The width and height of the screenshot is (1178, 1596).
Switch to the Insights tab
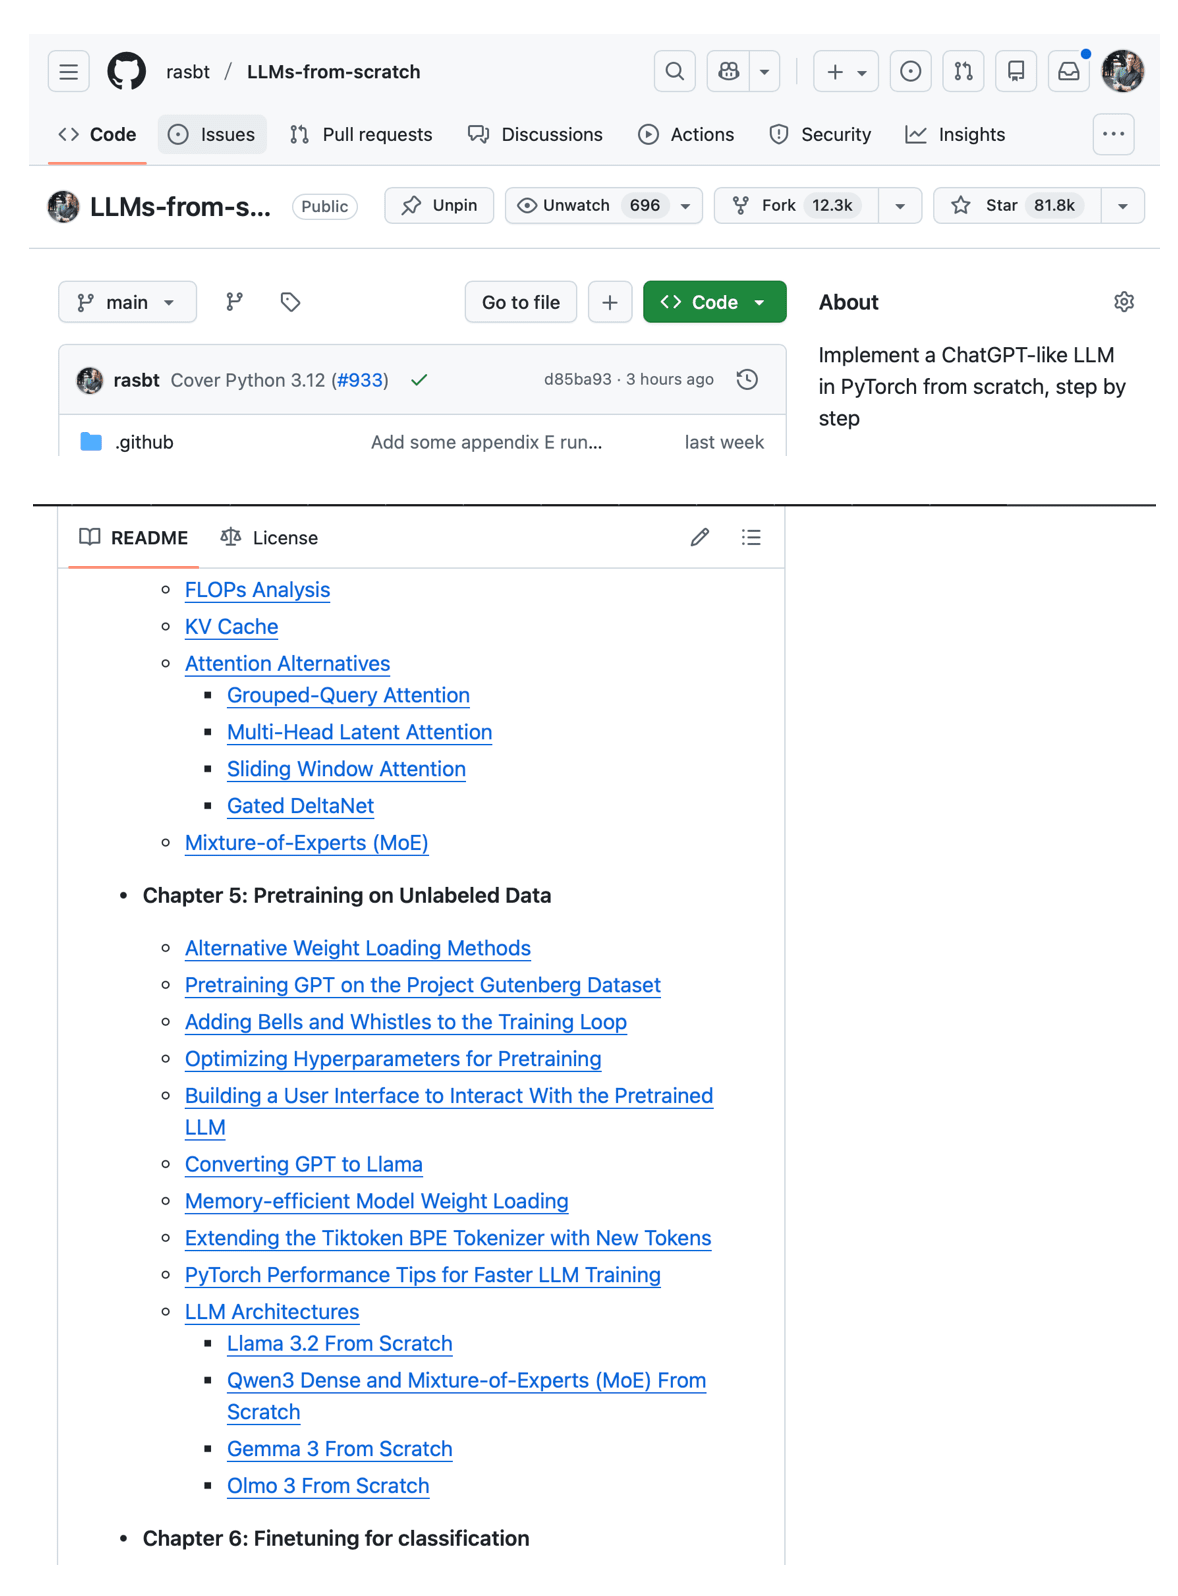point(956,135)
